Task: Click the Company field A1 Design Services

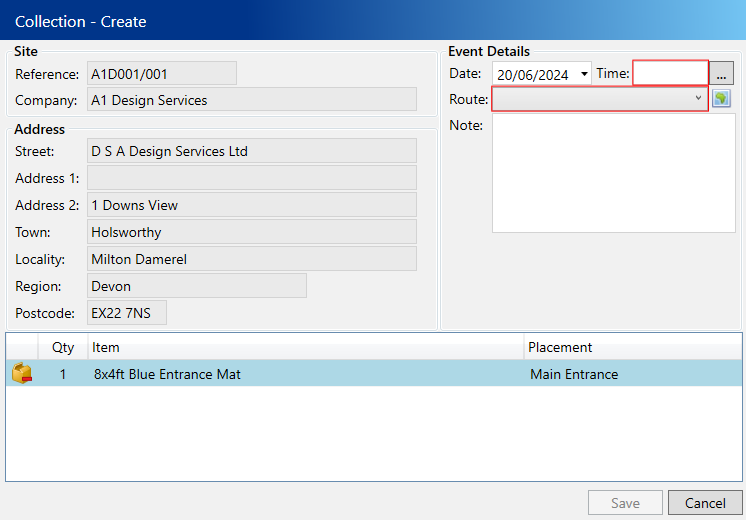Action: [x=251, y=100]
